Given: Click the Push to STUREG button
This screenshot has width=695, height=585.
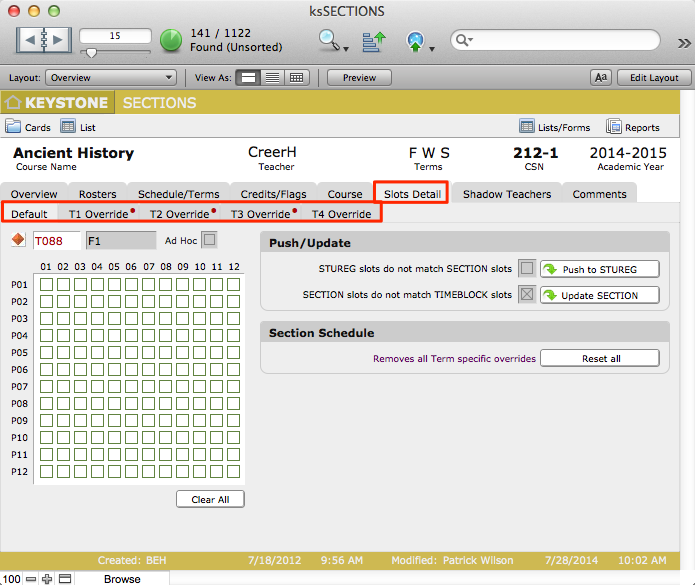Looking at the screenshot, I should [600, 269].
